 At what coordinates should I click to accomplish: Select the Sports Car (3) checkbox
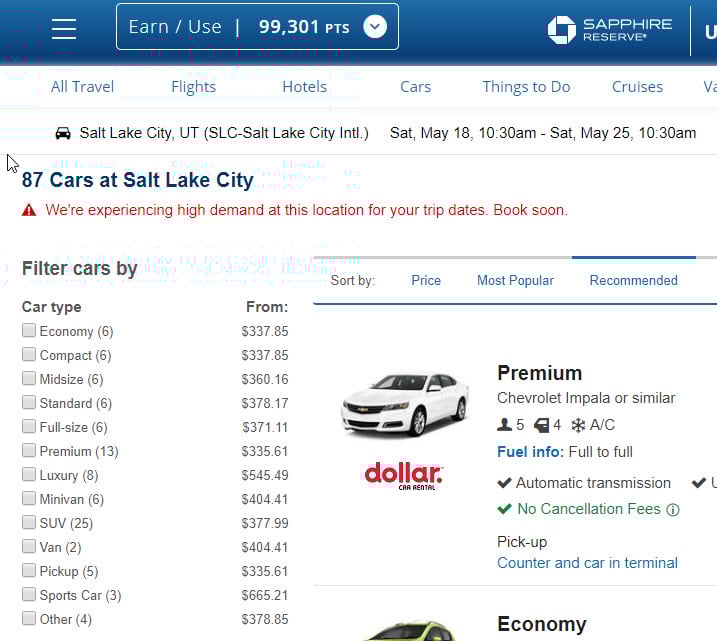[x=29, y=594]
